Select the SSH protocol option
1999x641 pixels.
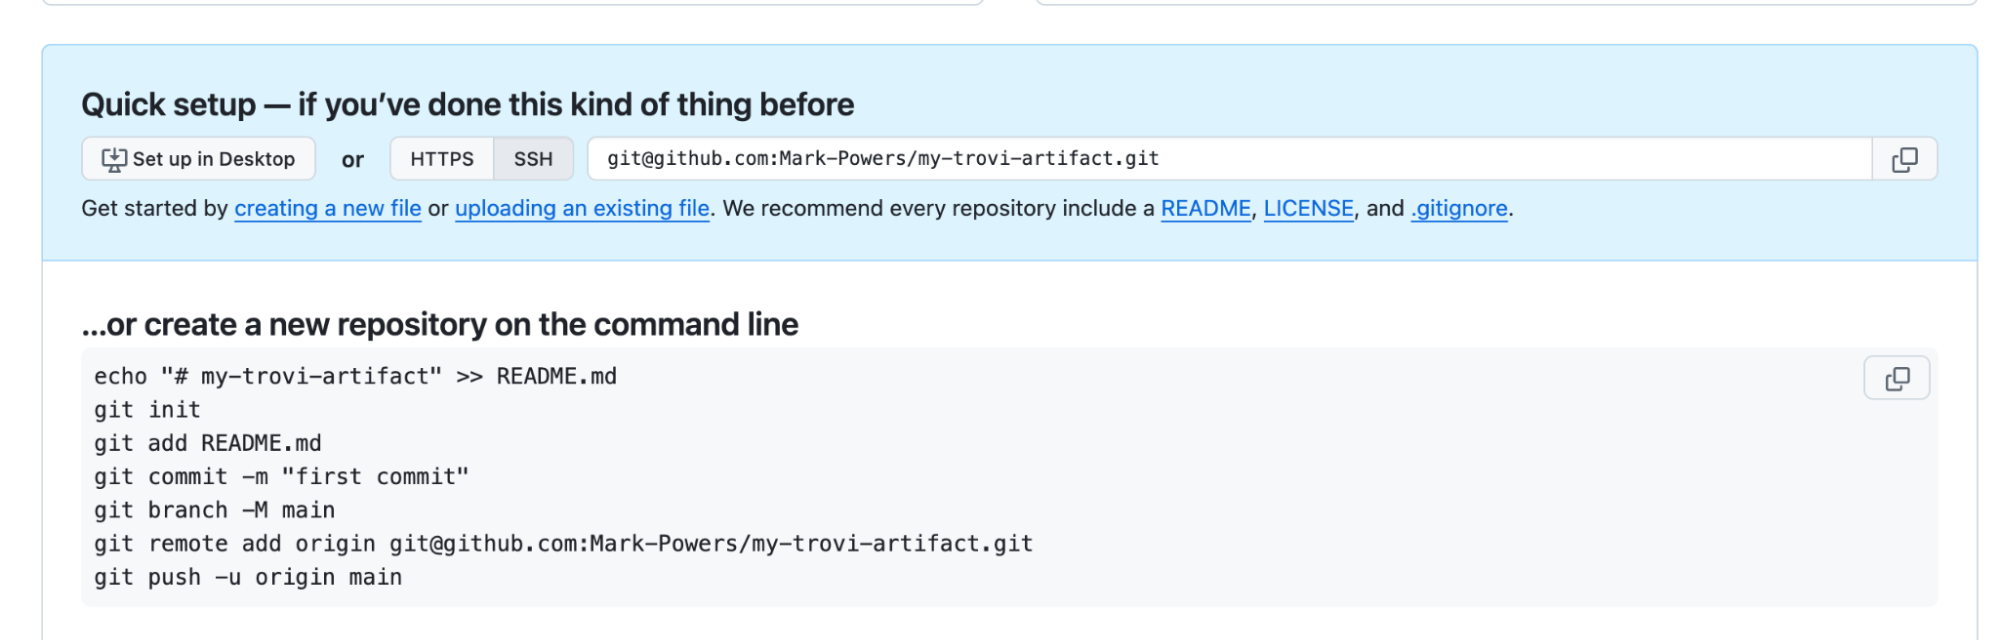pos(533,159)
